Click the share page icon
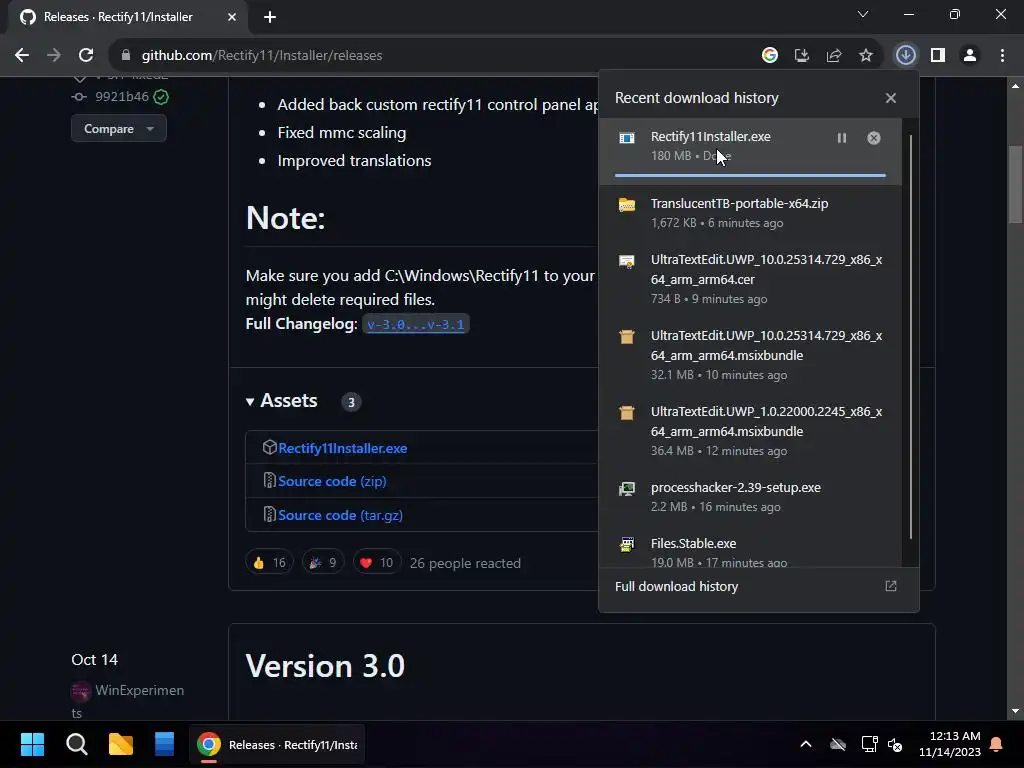The height and width of the screenshot is (768, 1024). 833,55
